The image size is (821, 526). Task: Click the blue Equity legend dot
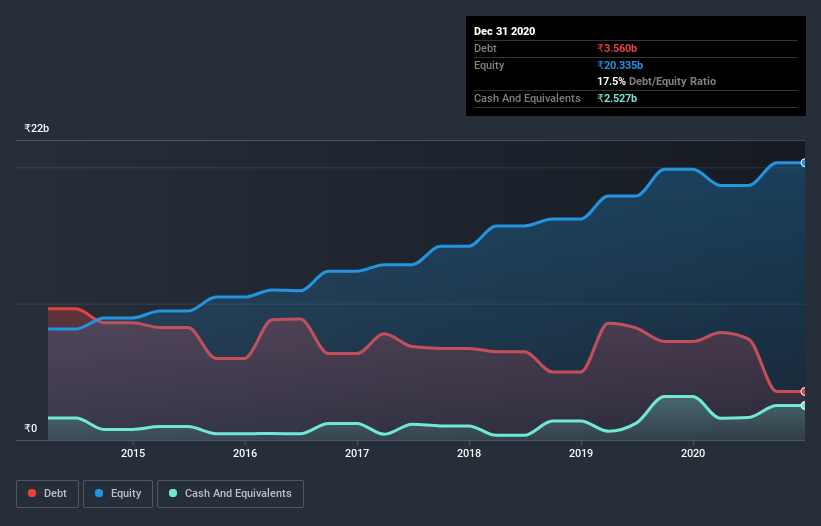pyautogui.click(x=99, y=493)
